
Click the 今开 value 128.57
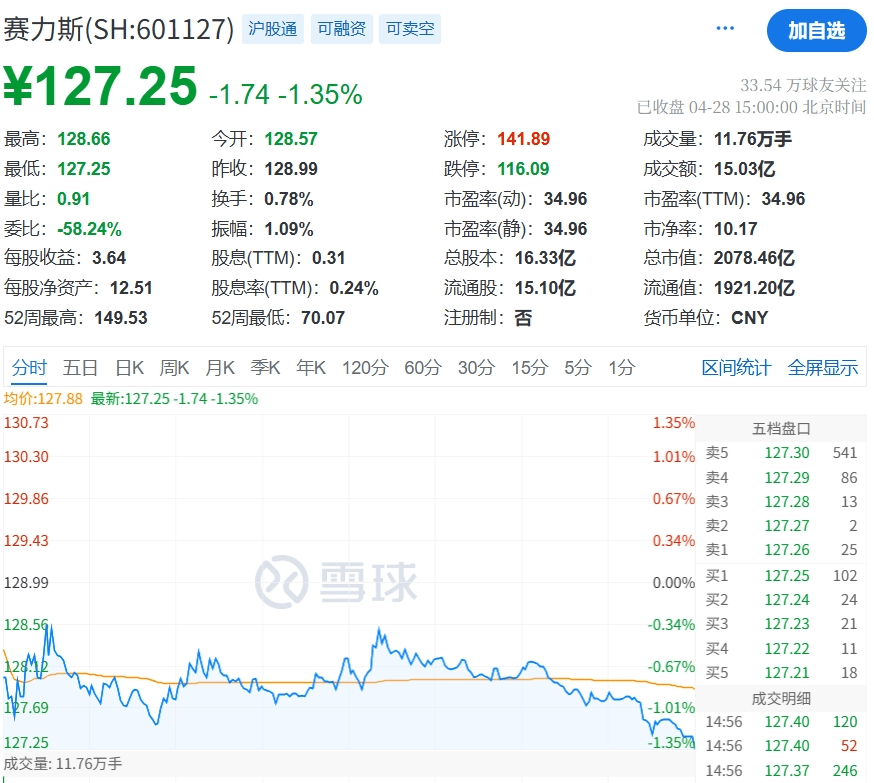click(x=291, y=139)
